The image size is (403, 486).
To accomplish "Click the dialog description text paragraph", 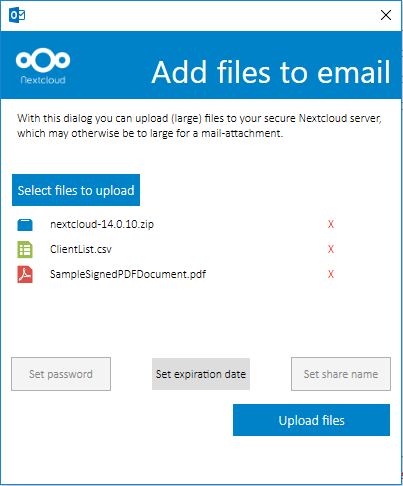I will point(199,126).
